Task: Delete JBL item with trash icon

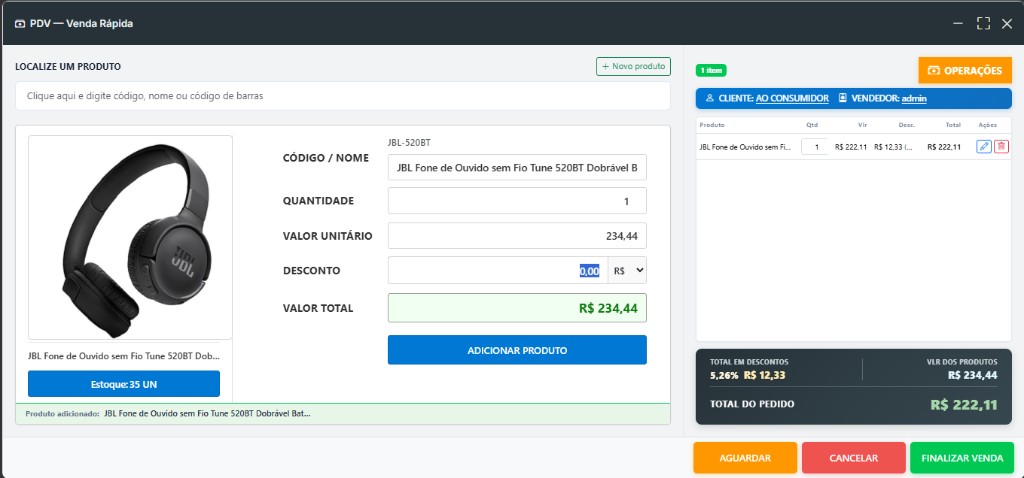Action: (1001, 147)
